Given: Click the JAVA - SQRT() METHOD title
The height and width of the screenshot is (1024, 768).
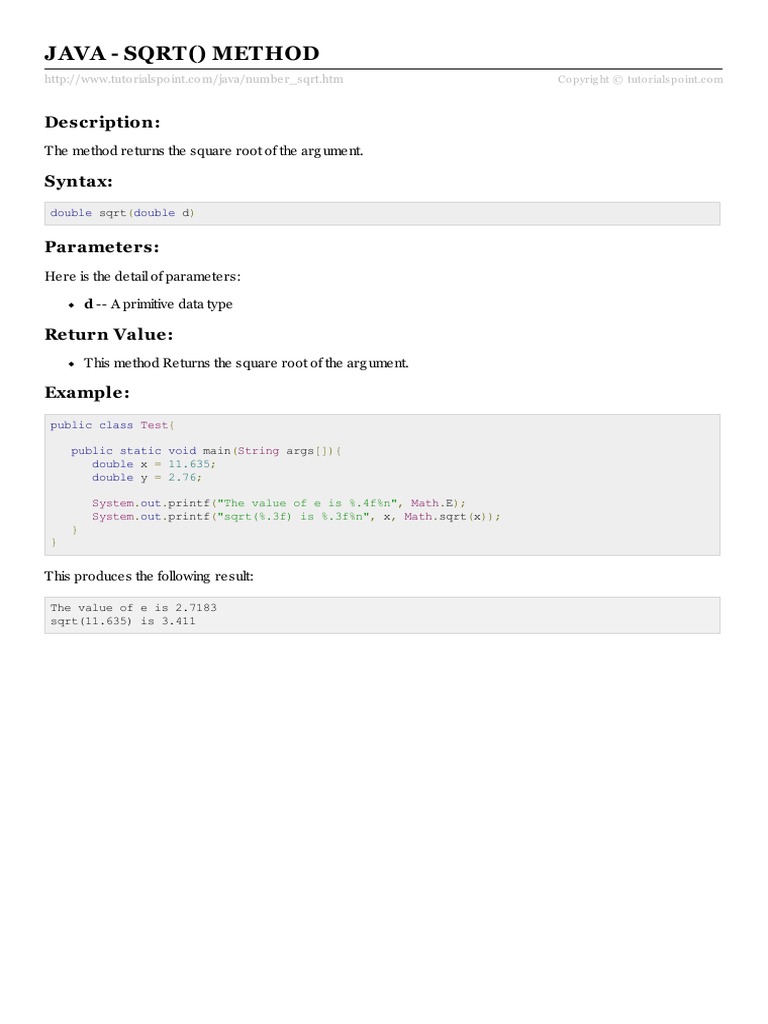Looking at the screenshot, I should tap(182, 53).
